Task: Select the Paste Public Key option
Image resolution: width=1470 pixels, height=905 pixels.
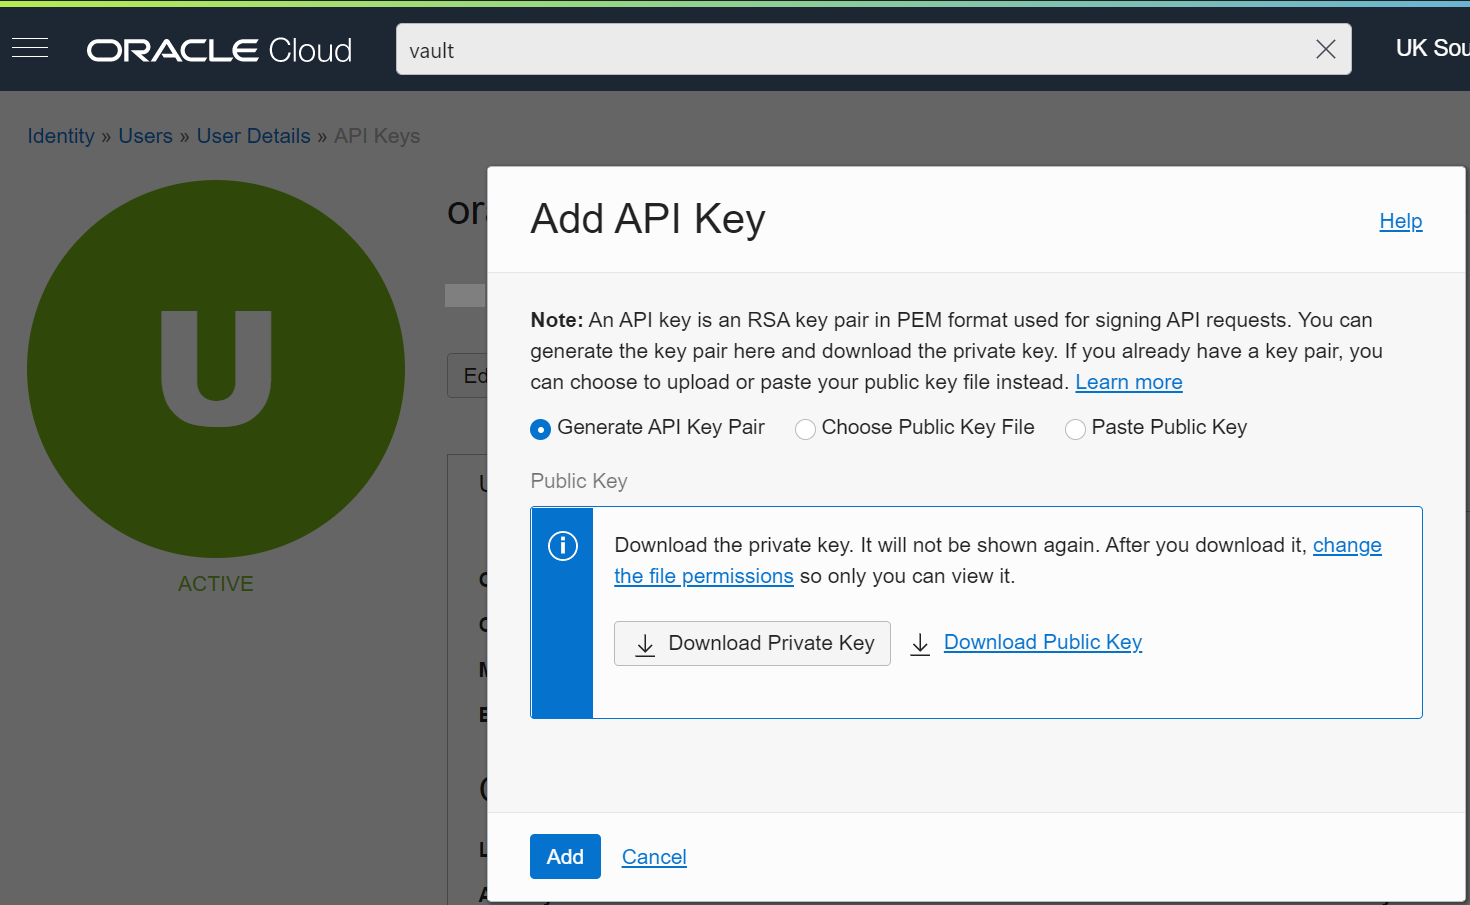Action: [1075, 428]
